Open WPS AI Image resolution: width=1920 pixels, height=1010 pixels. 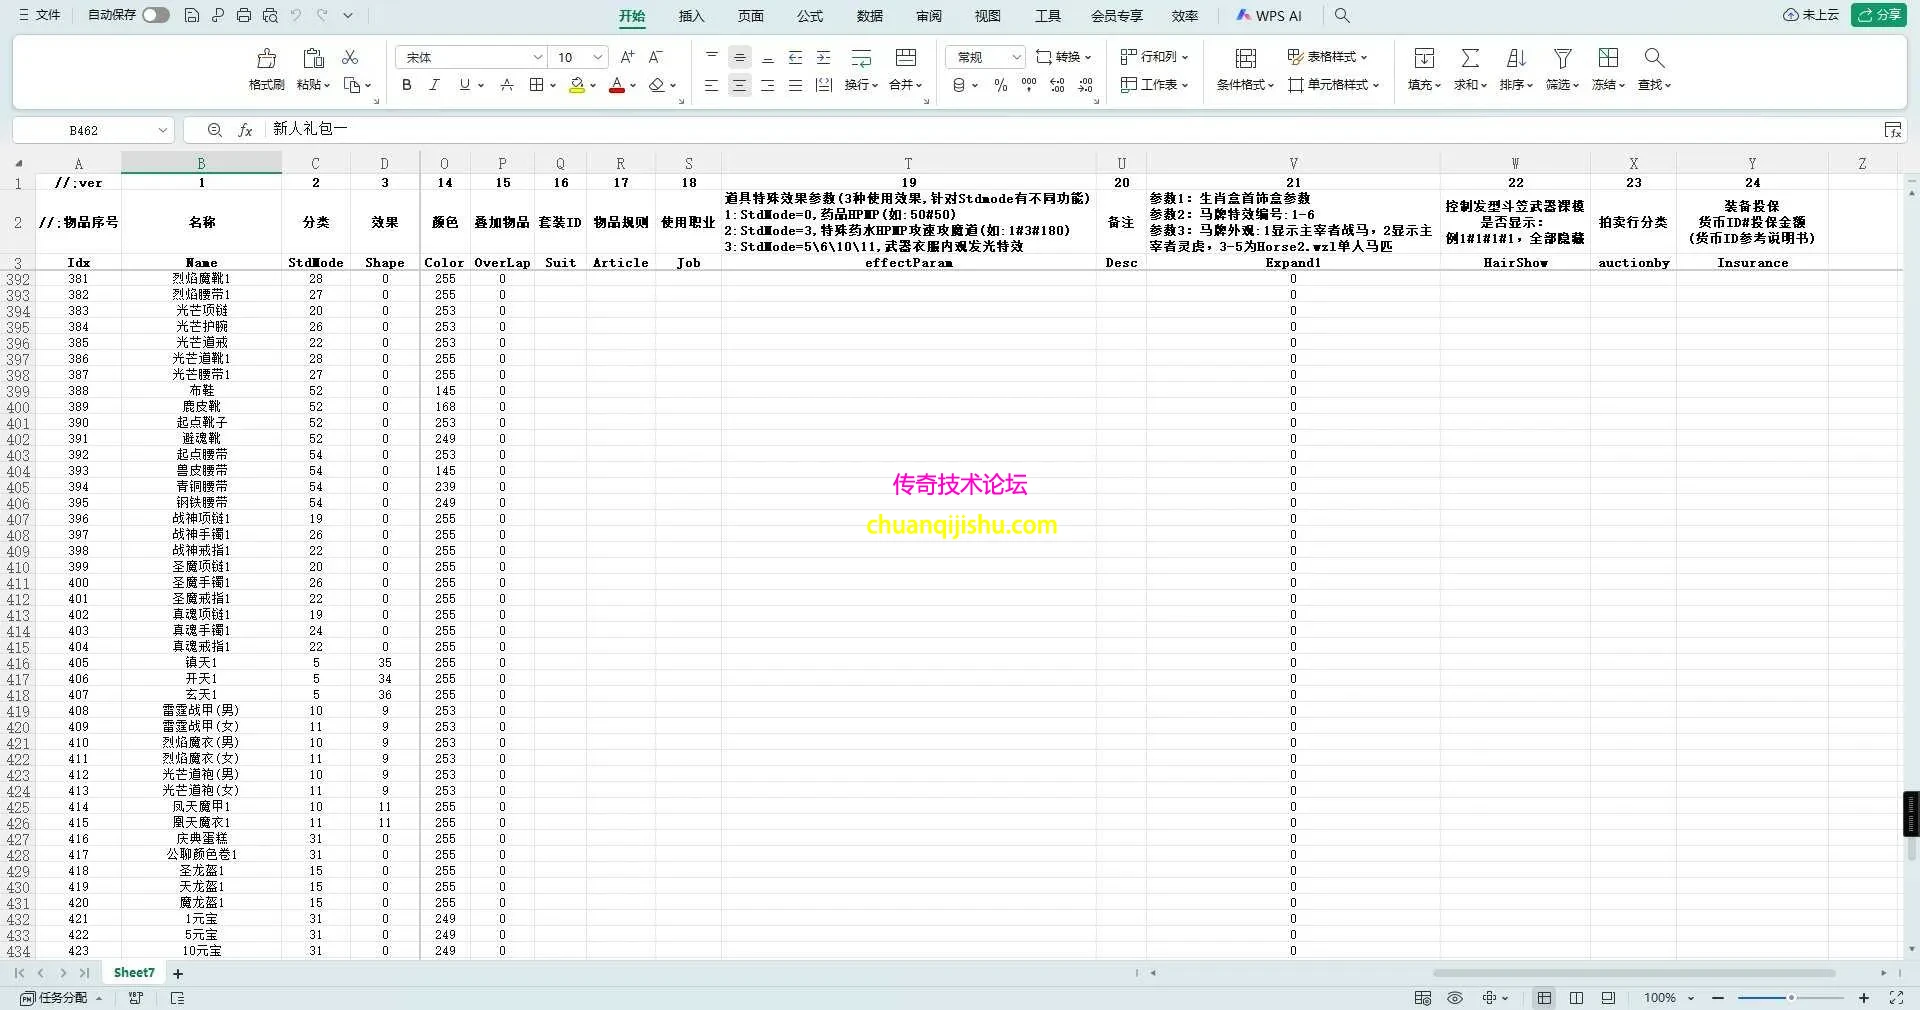[1269, 16]
